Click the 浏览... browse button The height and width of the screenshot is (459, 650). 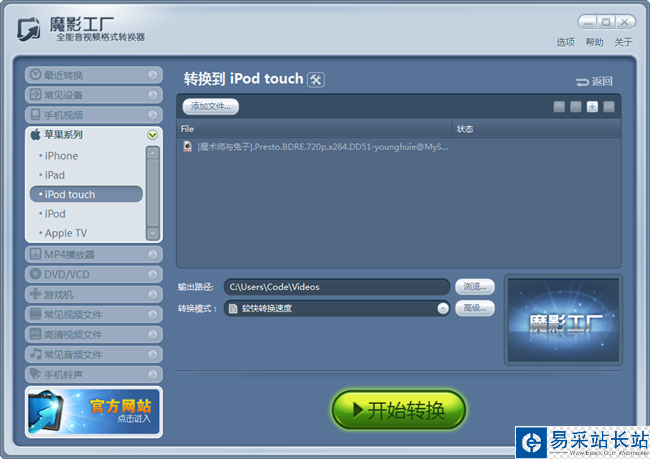coord(475,286)
